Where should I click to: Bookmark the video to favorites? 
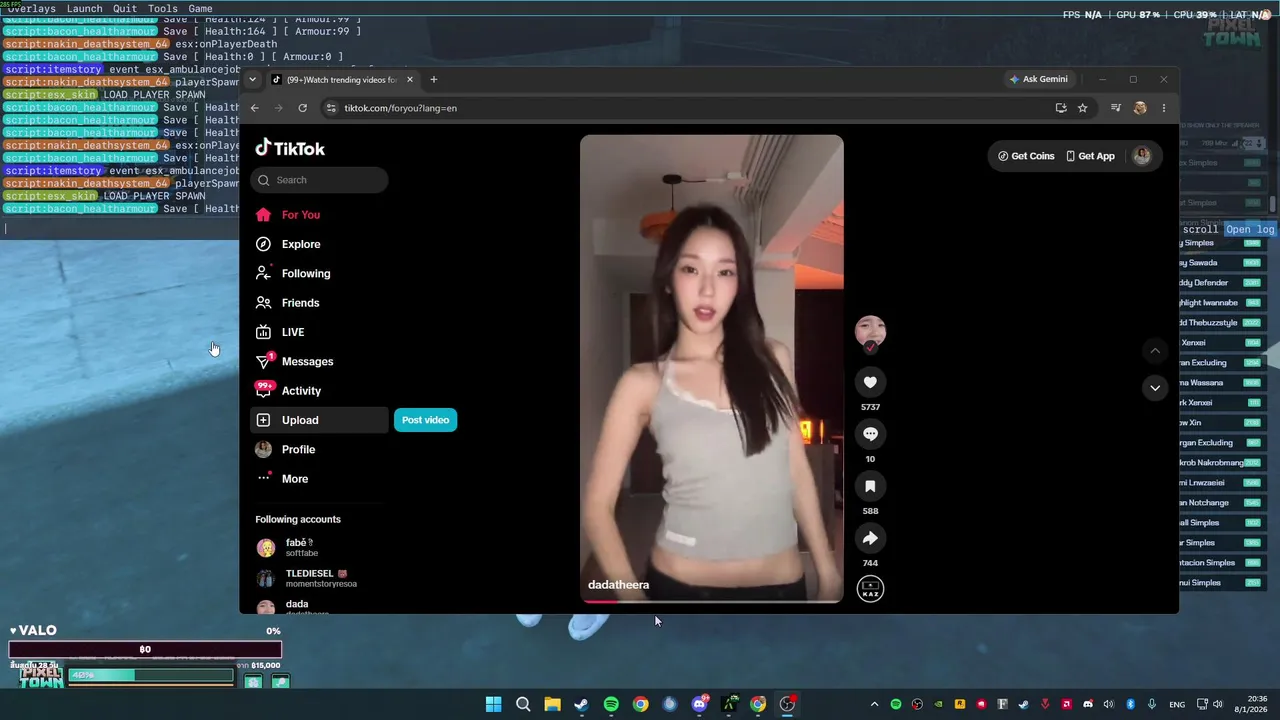[870, 486]
